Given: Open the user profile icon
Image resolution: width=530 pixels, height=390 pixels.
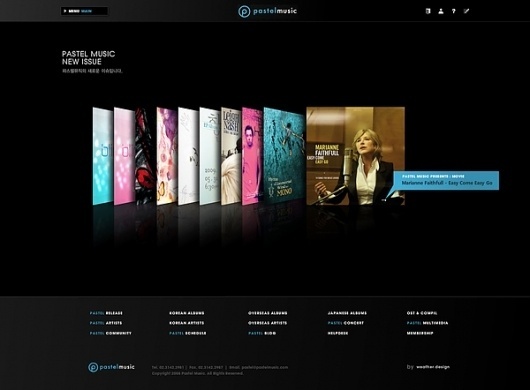Looking at the screenshot, I should (441, 11).
